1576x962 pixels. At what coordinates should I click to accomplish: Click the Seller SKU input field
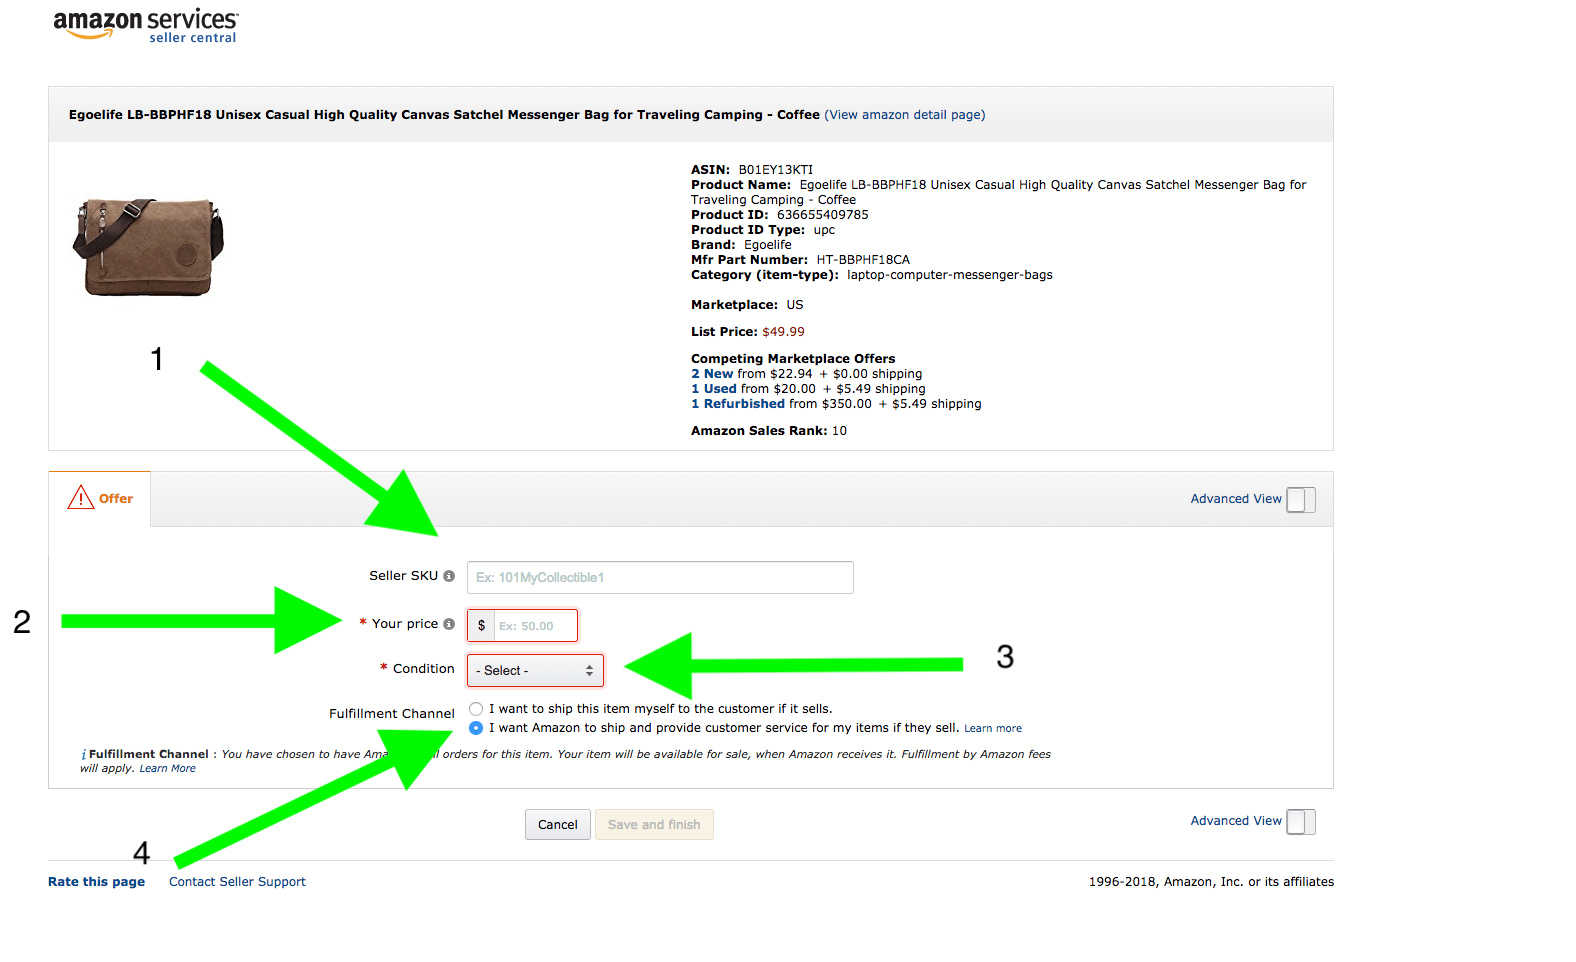tap(660, 577)
